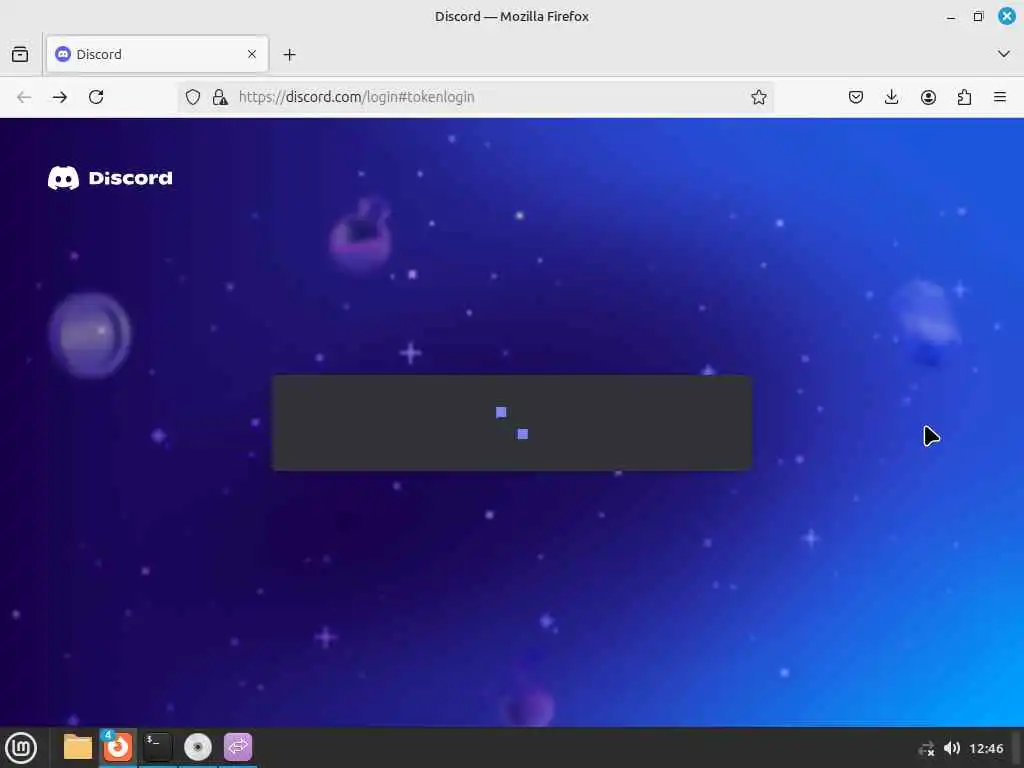Click the forward navigation arrow

tap(60, 97)
